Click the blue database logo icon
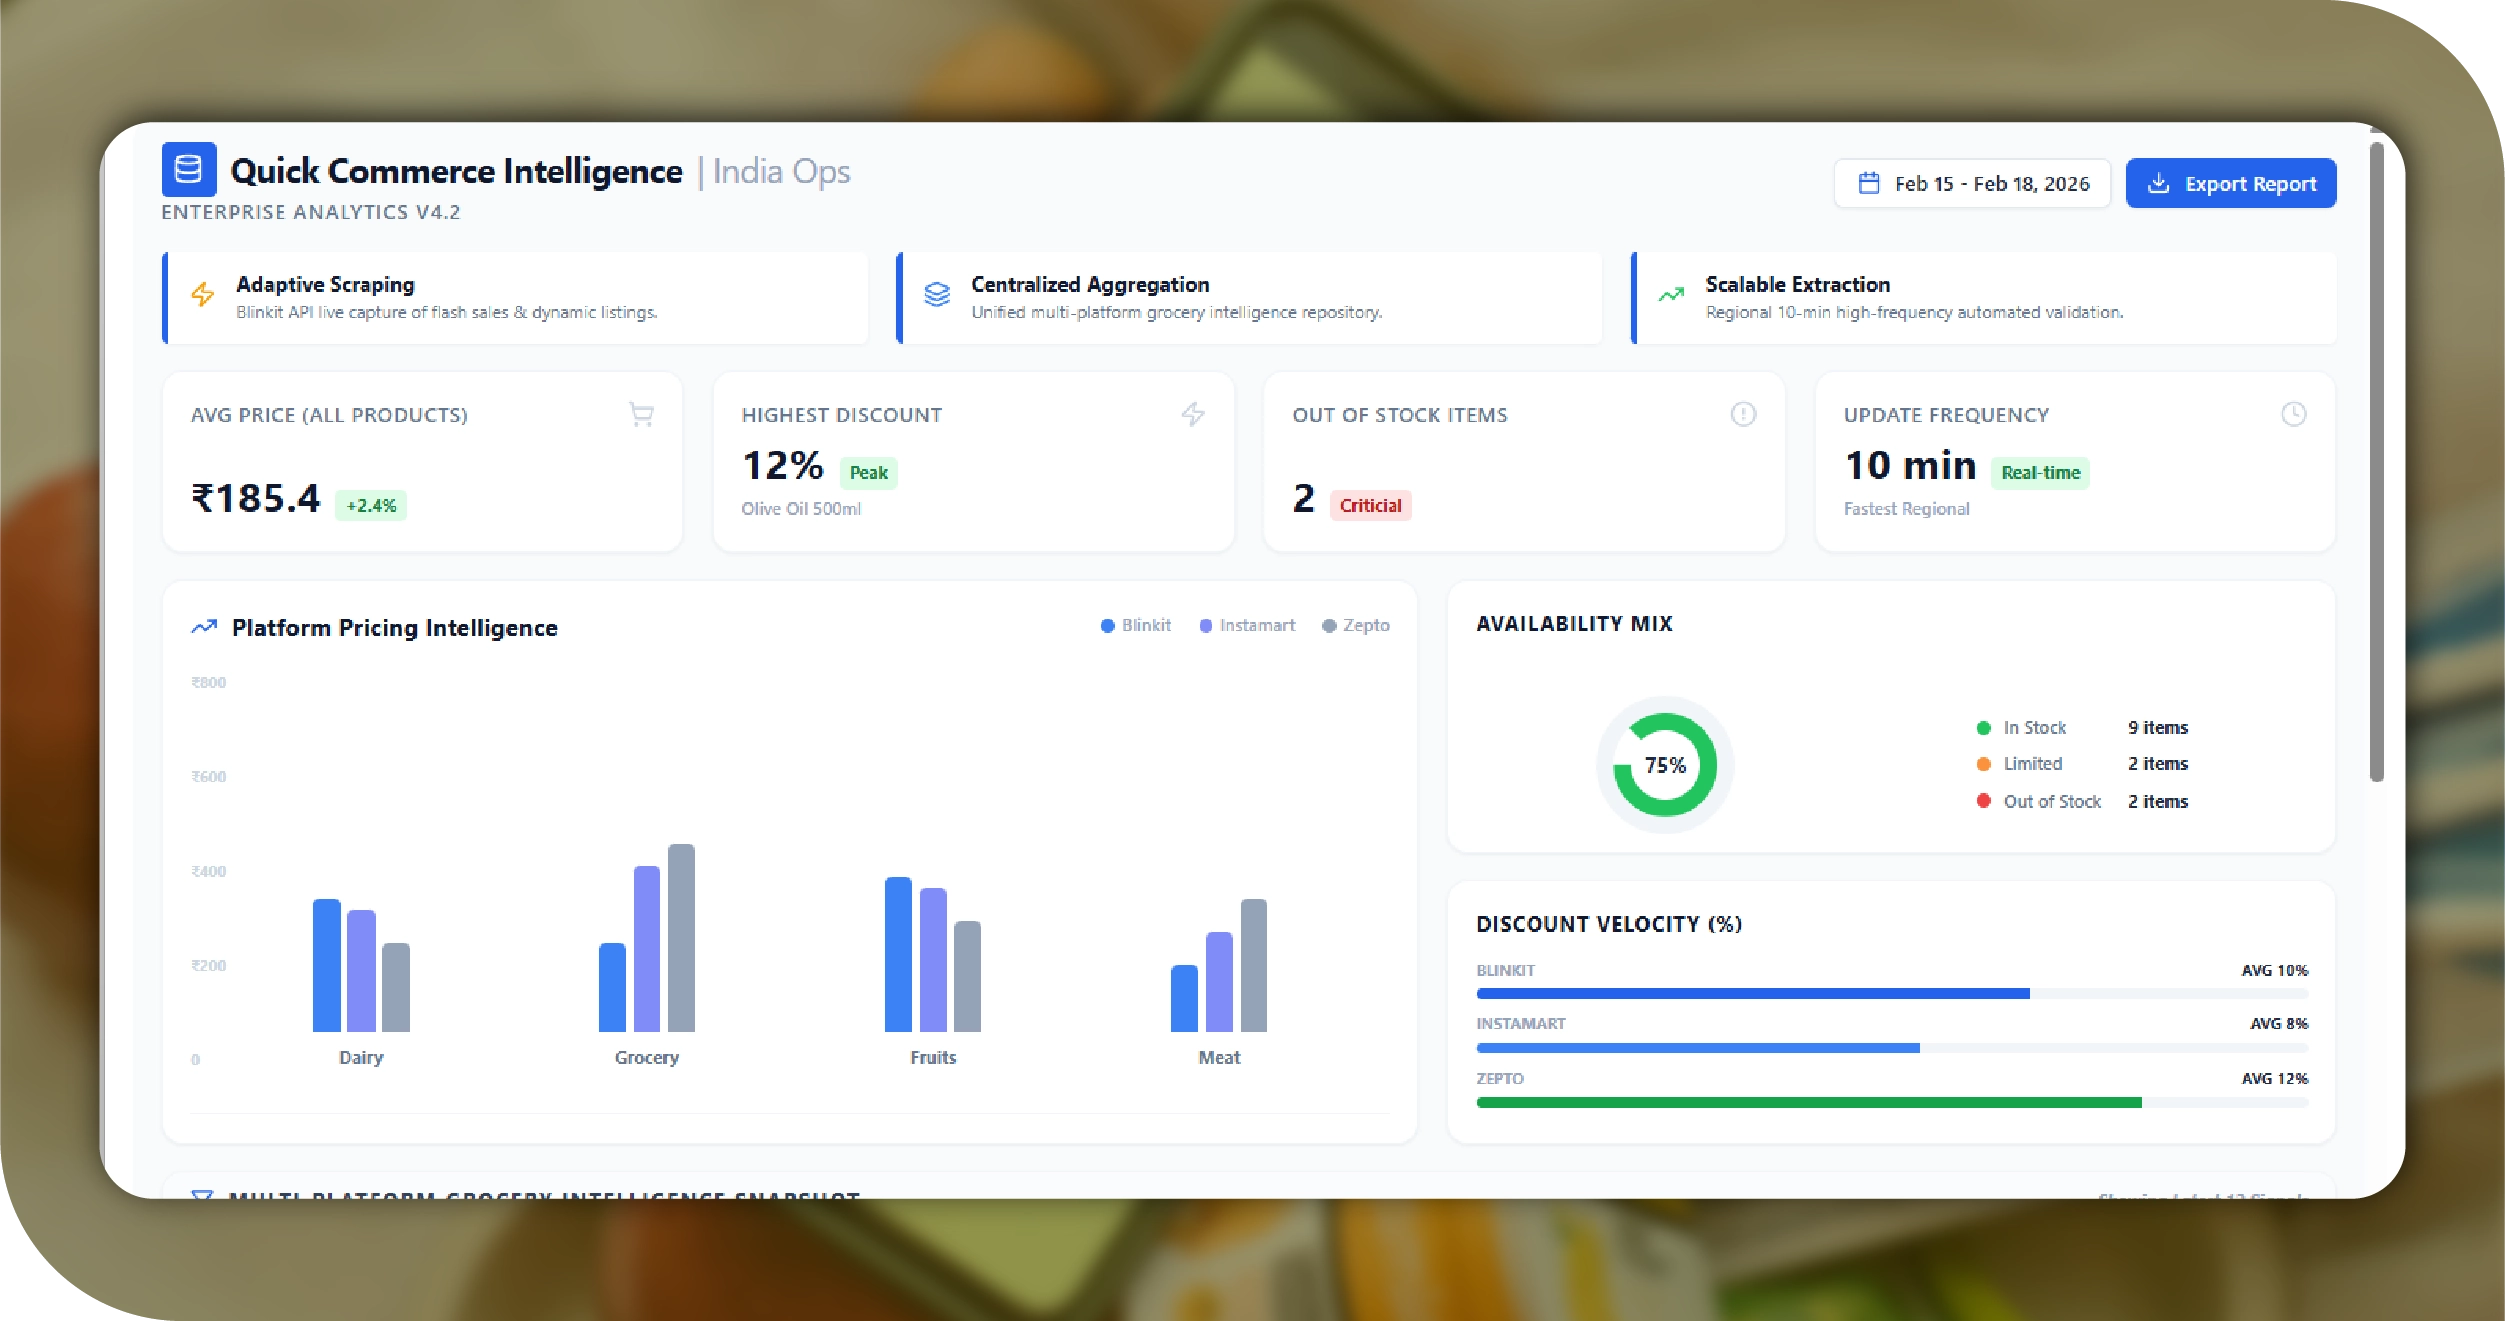2506x1321 pixels. [189, 170]
